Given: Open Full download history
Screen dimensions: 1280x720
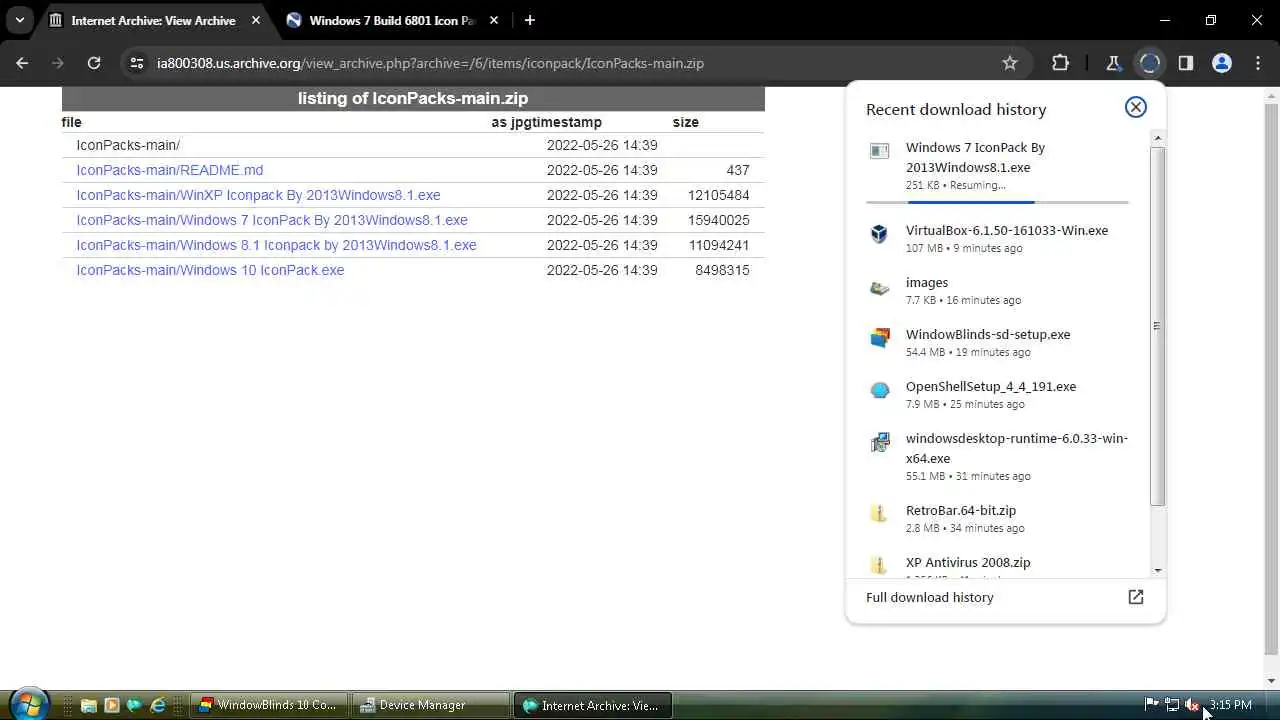Looking at the screenshot, I should coord(930,597).
